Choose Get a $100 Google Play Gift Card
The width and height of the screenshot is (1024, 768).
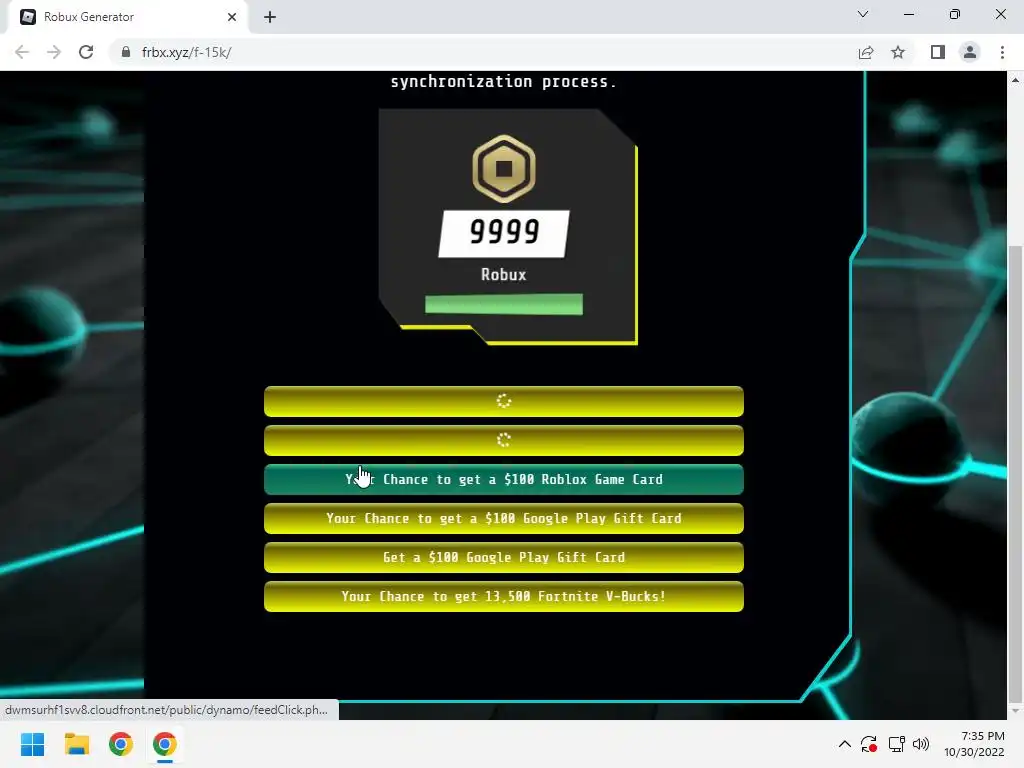(x=504, y=558)
